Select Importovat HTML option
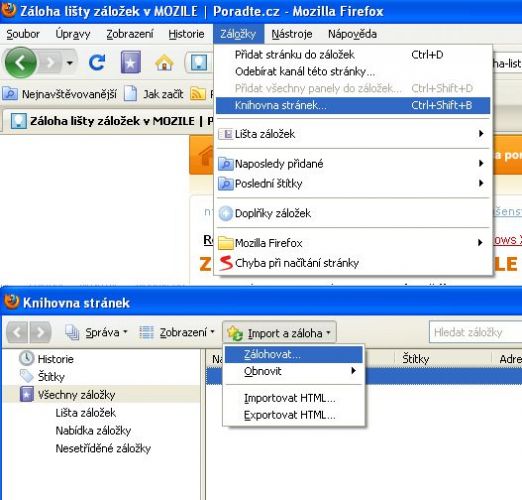522x500 pixels. click(x=294, y=398)
